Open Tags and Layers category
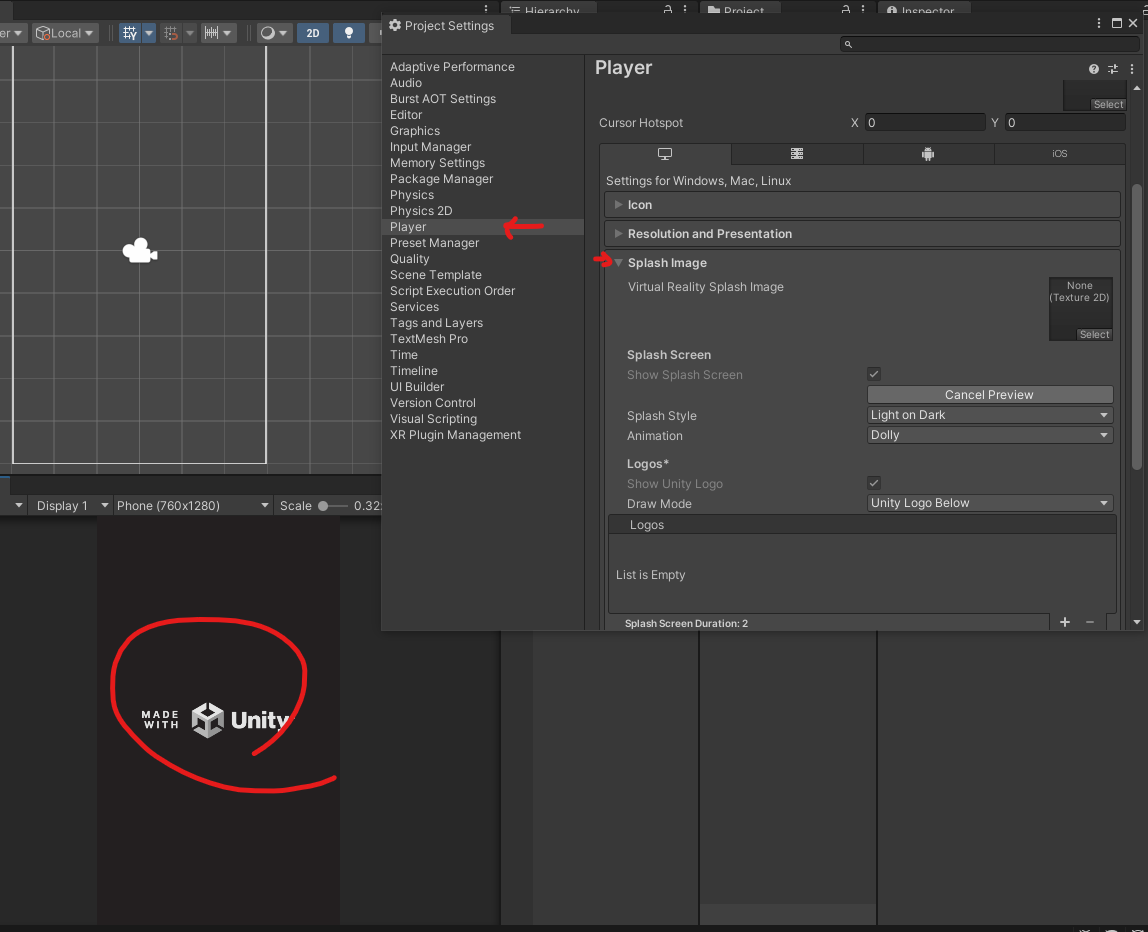Image resolution: width=1148 pixels, height=932 pixels. coord(436,323)
